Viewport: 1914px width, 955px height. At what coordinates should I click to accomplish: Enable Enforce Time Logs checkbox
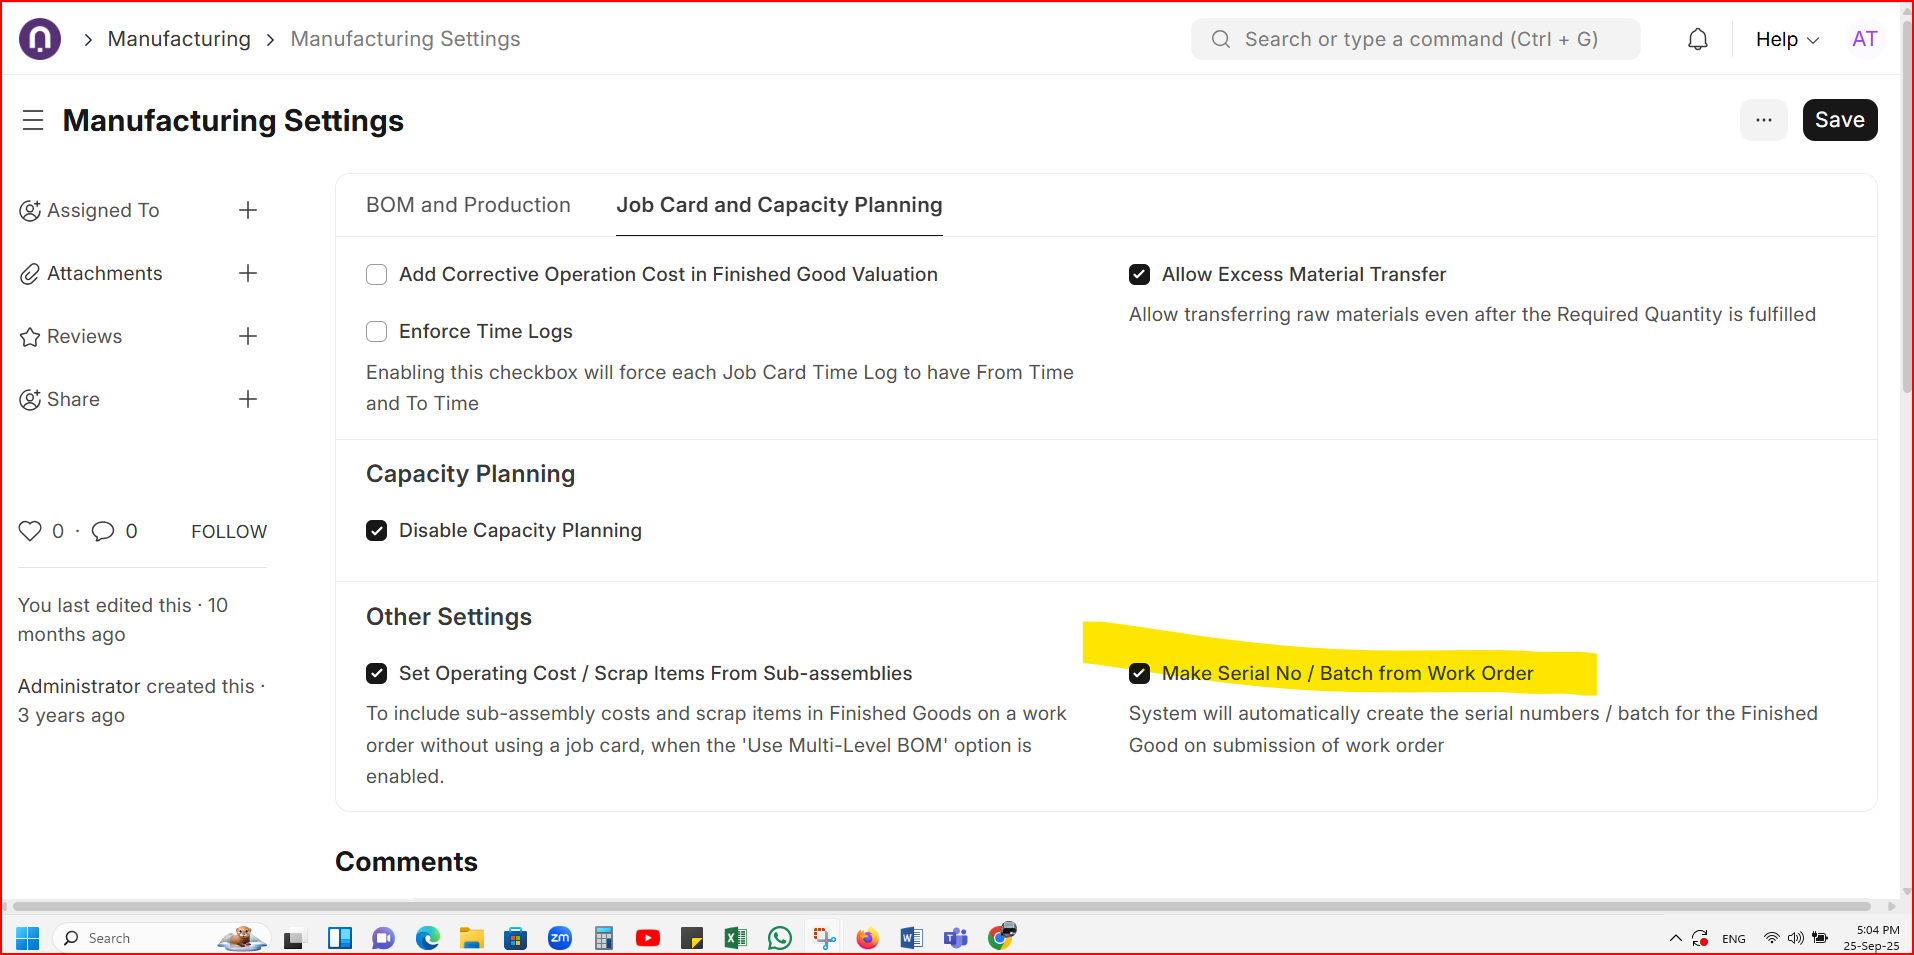click(x=376, y=331)
